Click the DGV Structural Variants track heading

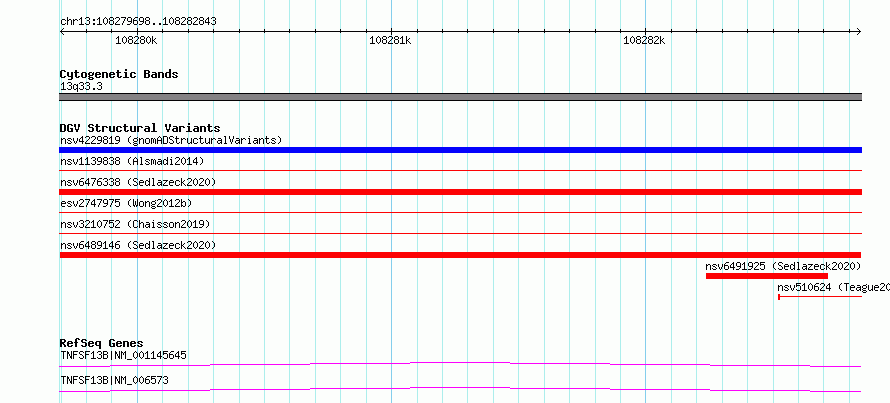click(x=140, y=128)
